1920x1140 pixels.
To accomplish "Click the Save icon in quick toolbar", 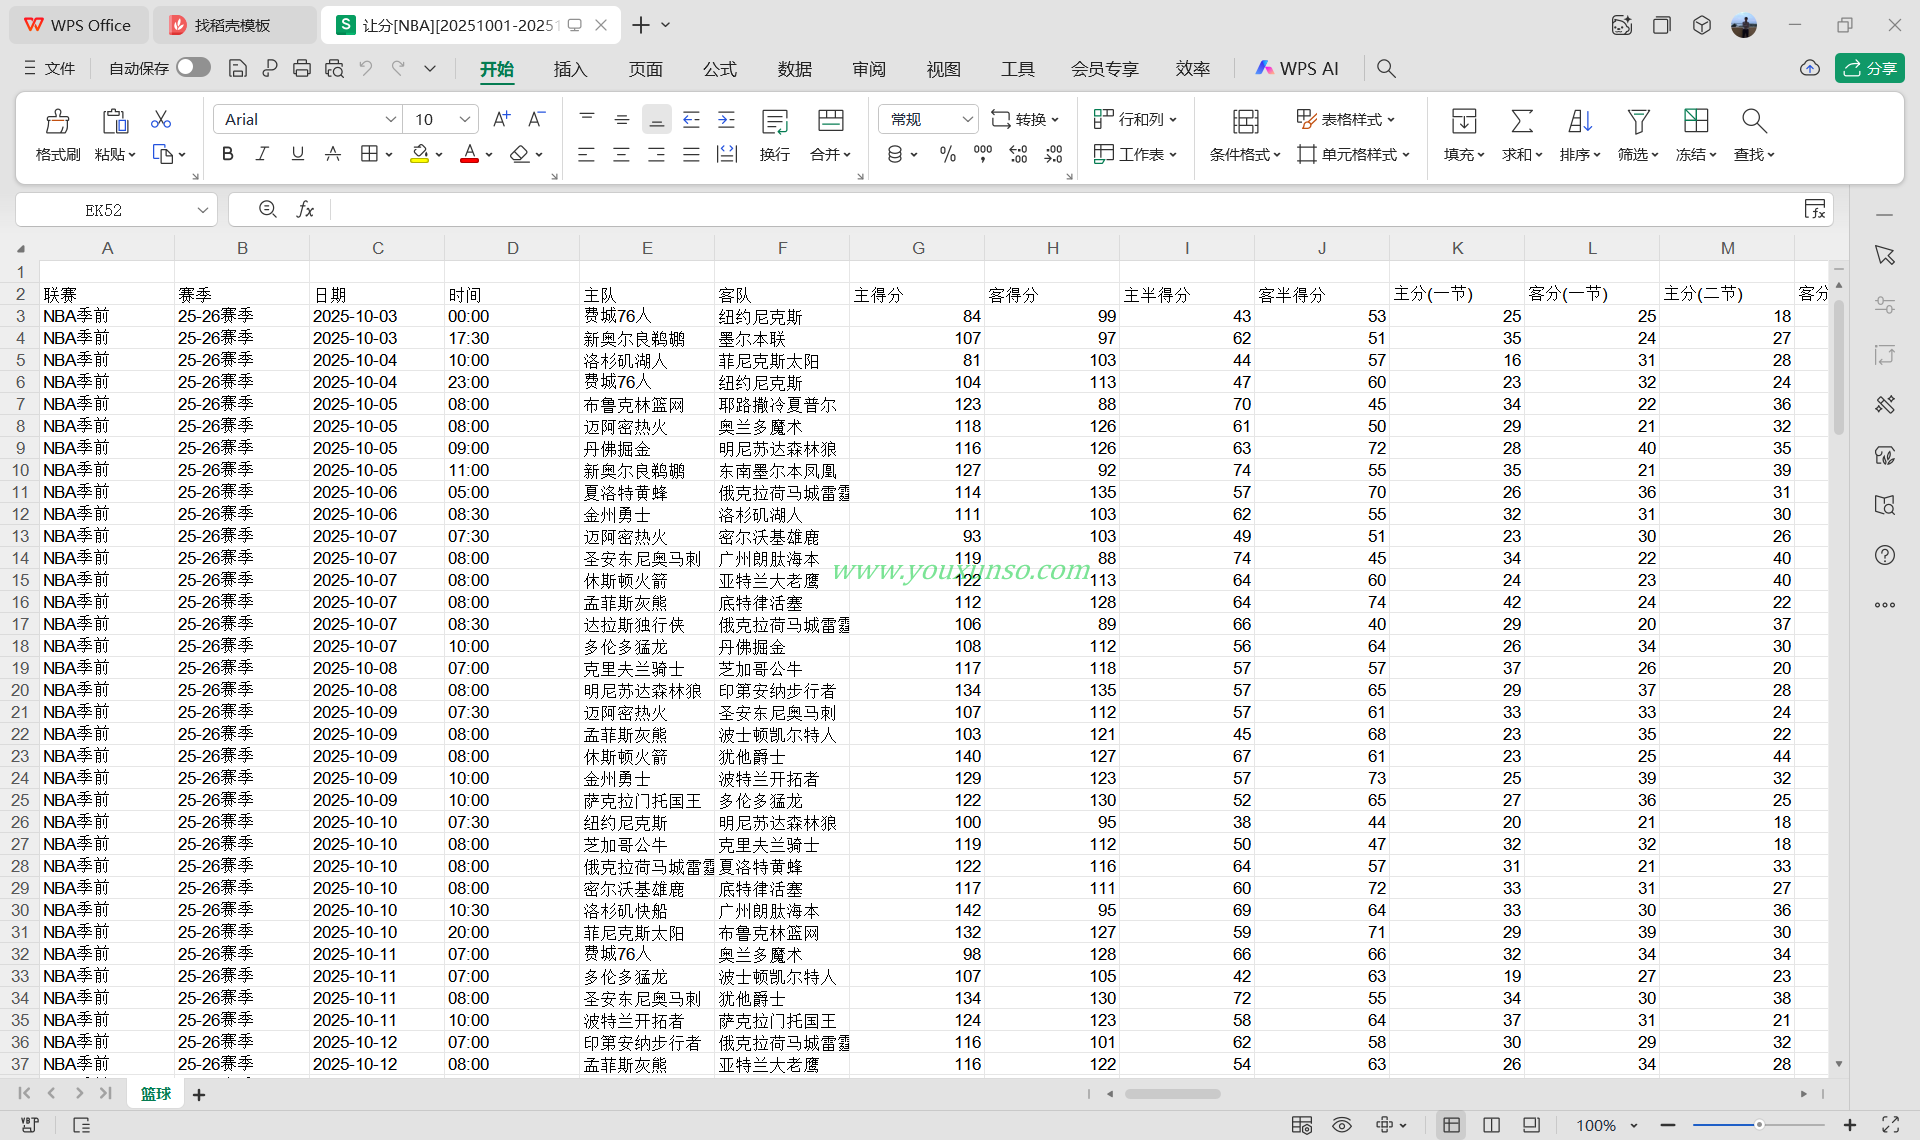I will pyautogui.click(x=238, y=68).
